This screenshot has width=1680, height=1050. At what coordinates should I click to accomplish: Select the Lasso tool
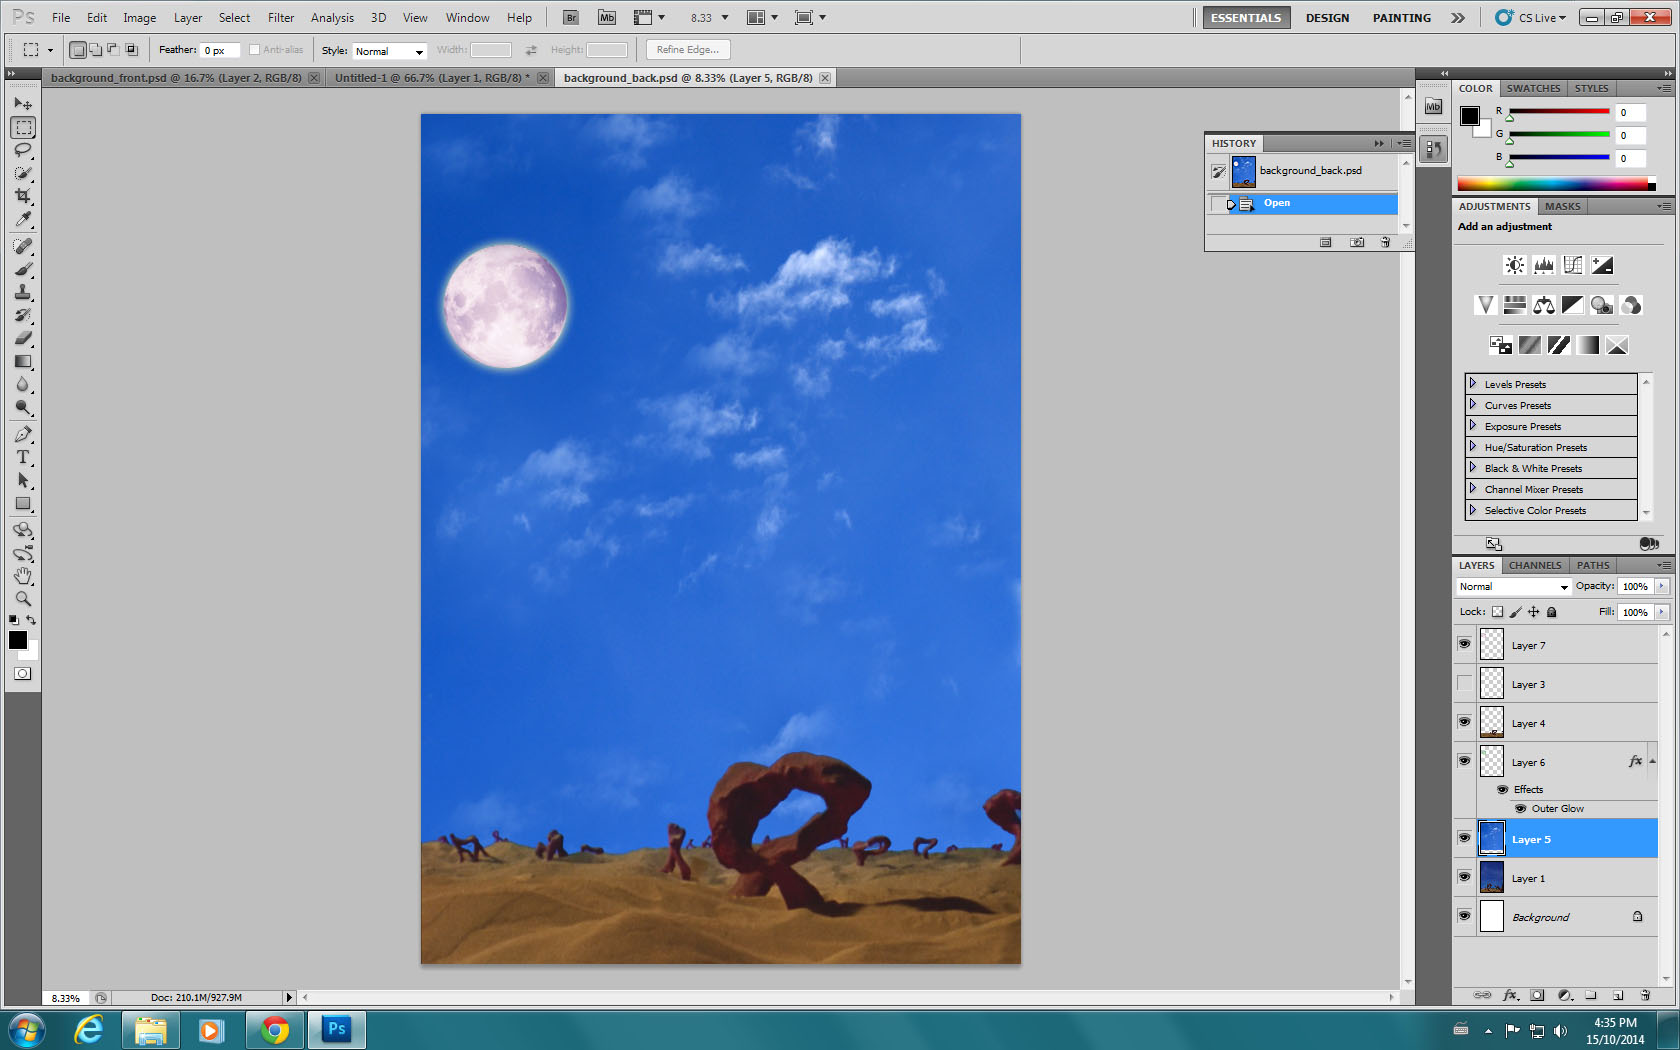click(x=23, y=150)
